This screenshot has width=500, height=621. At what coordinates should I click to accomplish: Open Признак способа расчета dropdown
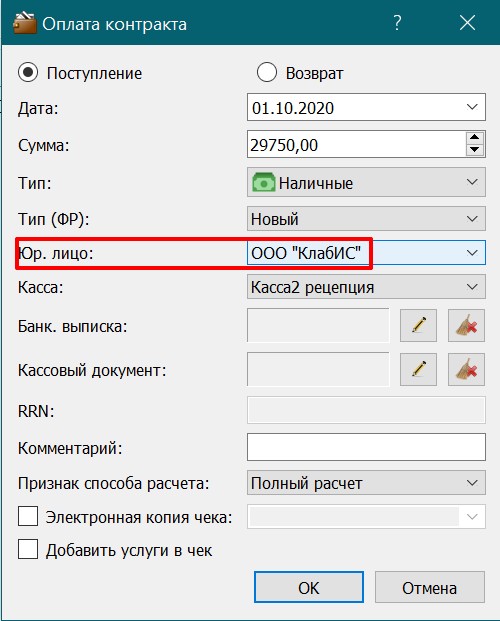click(x=366, y=482)
